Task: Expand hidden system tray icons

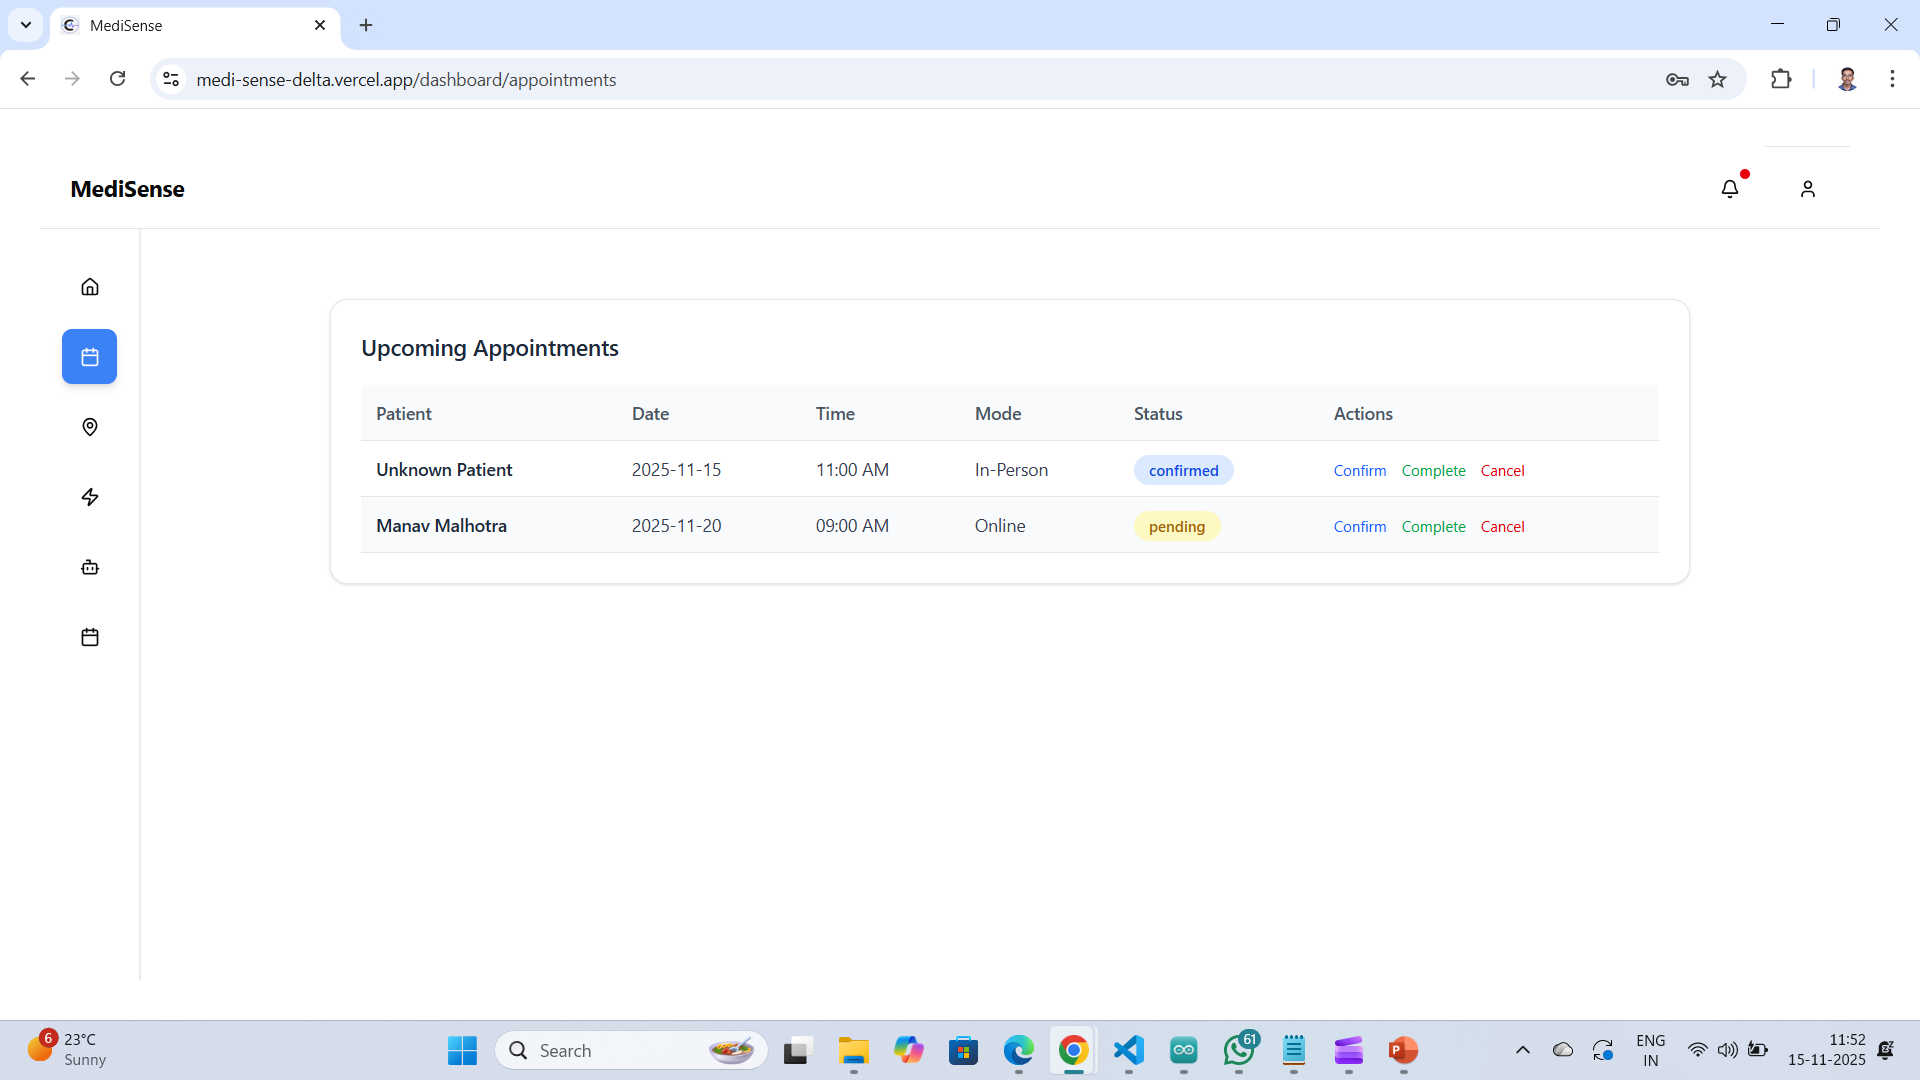Action: click(1523, 1050)
